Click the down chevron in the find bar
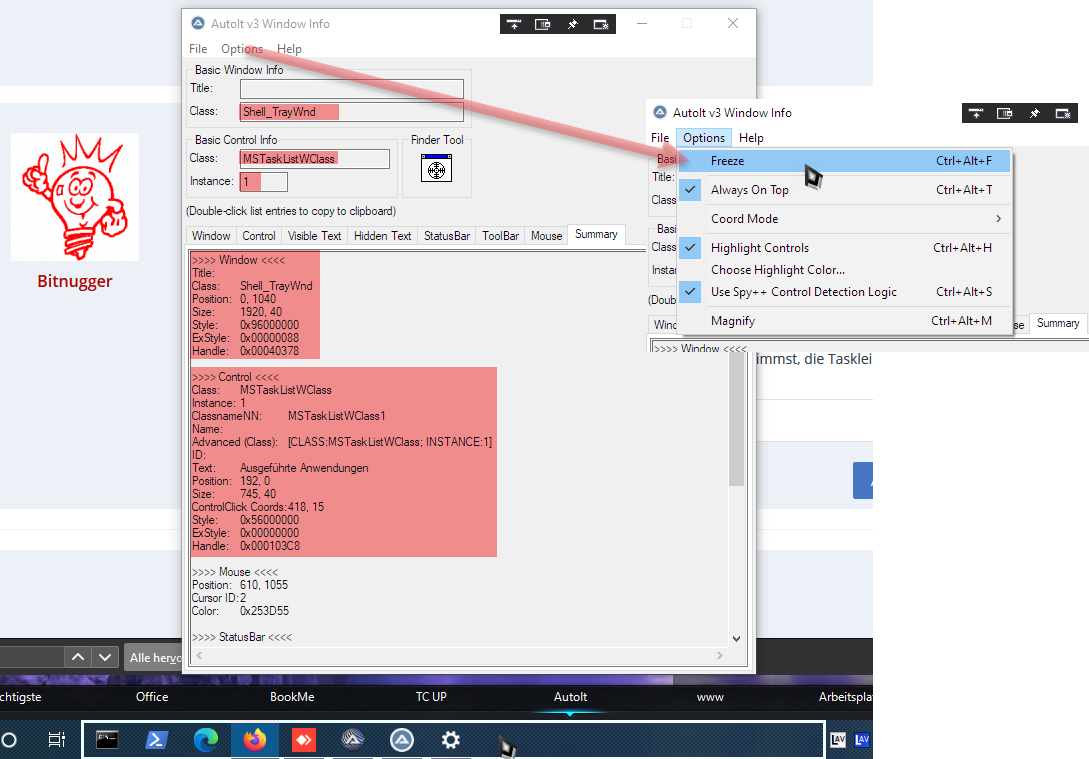Image resolution: width=1089 pixels, height=759 pixels. (x=104, y=657)
